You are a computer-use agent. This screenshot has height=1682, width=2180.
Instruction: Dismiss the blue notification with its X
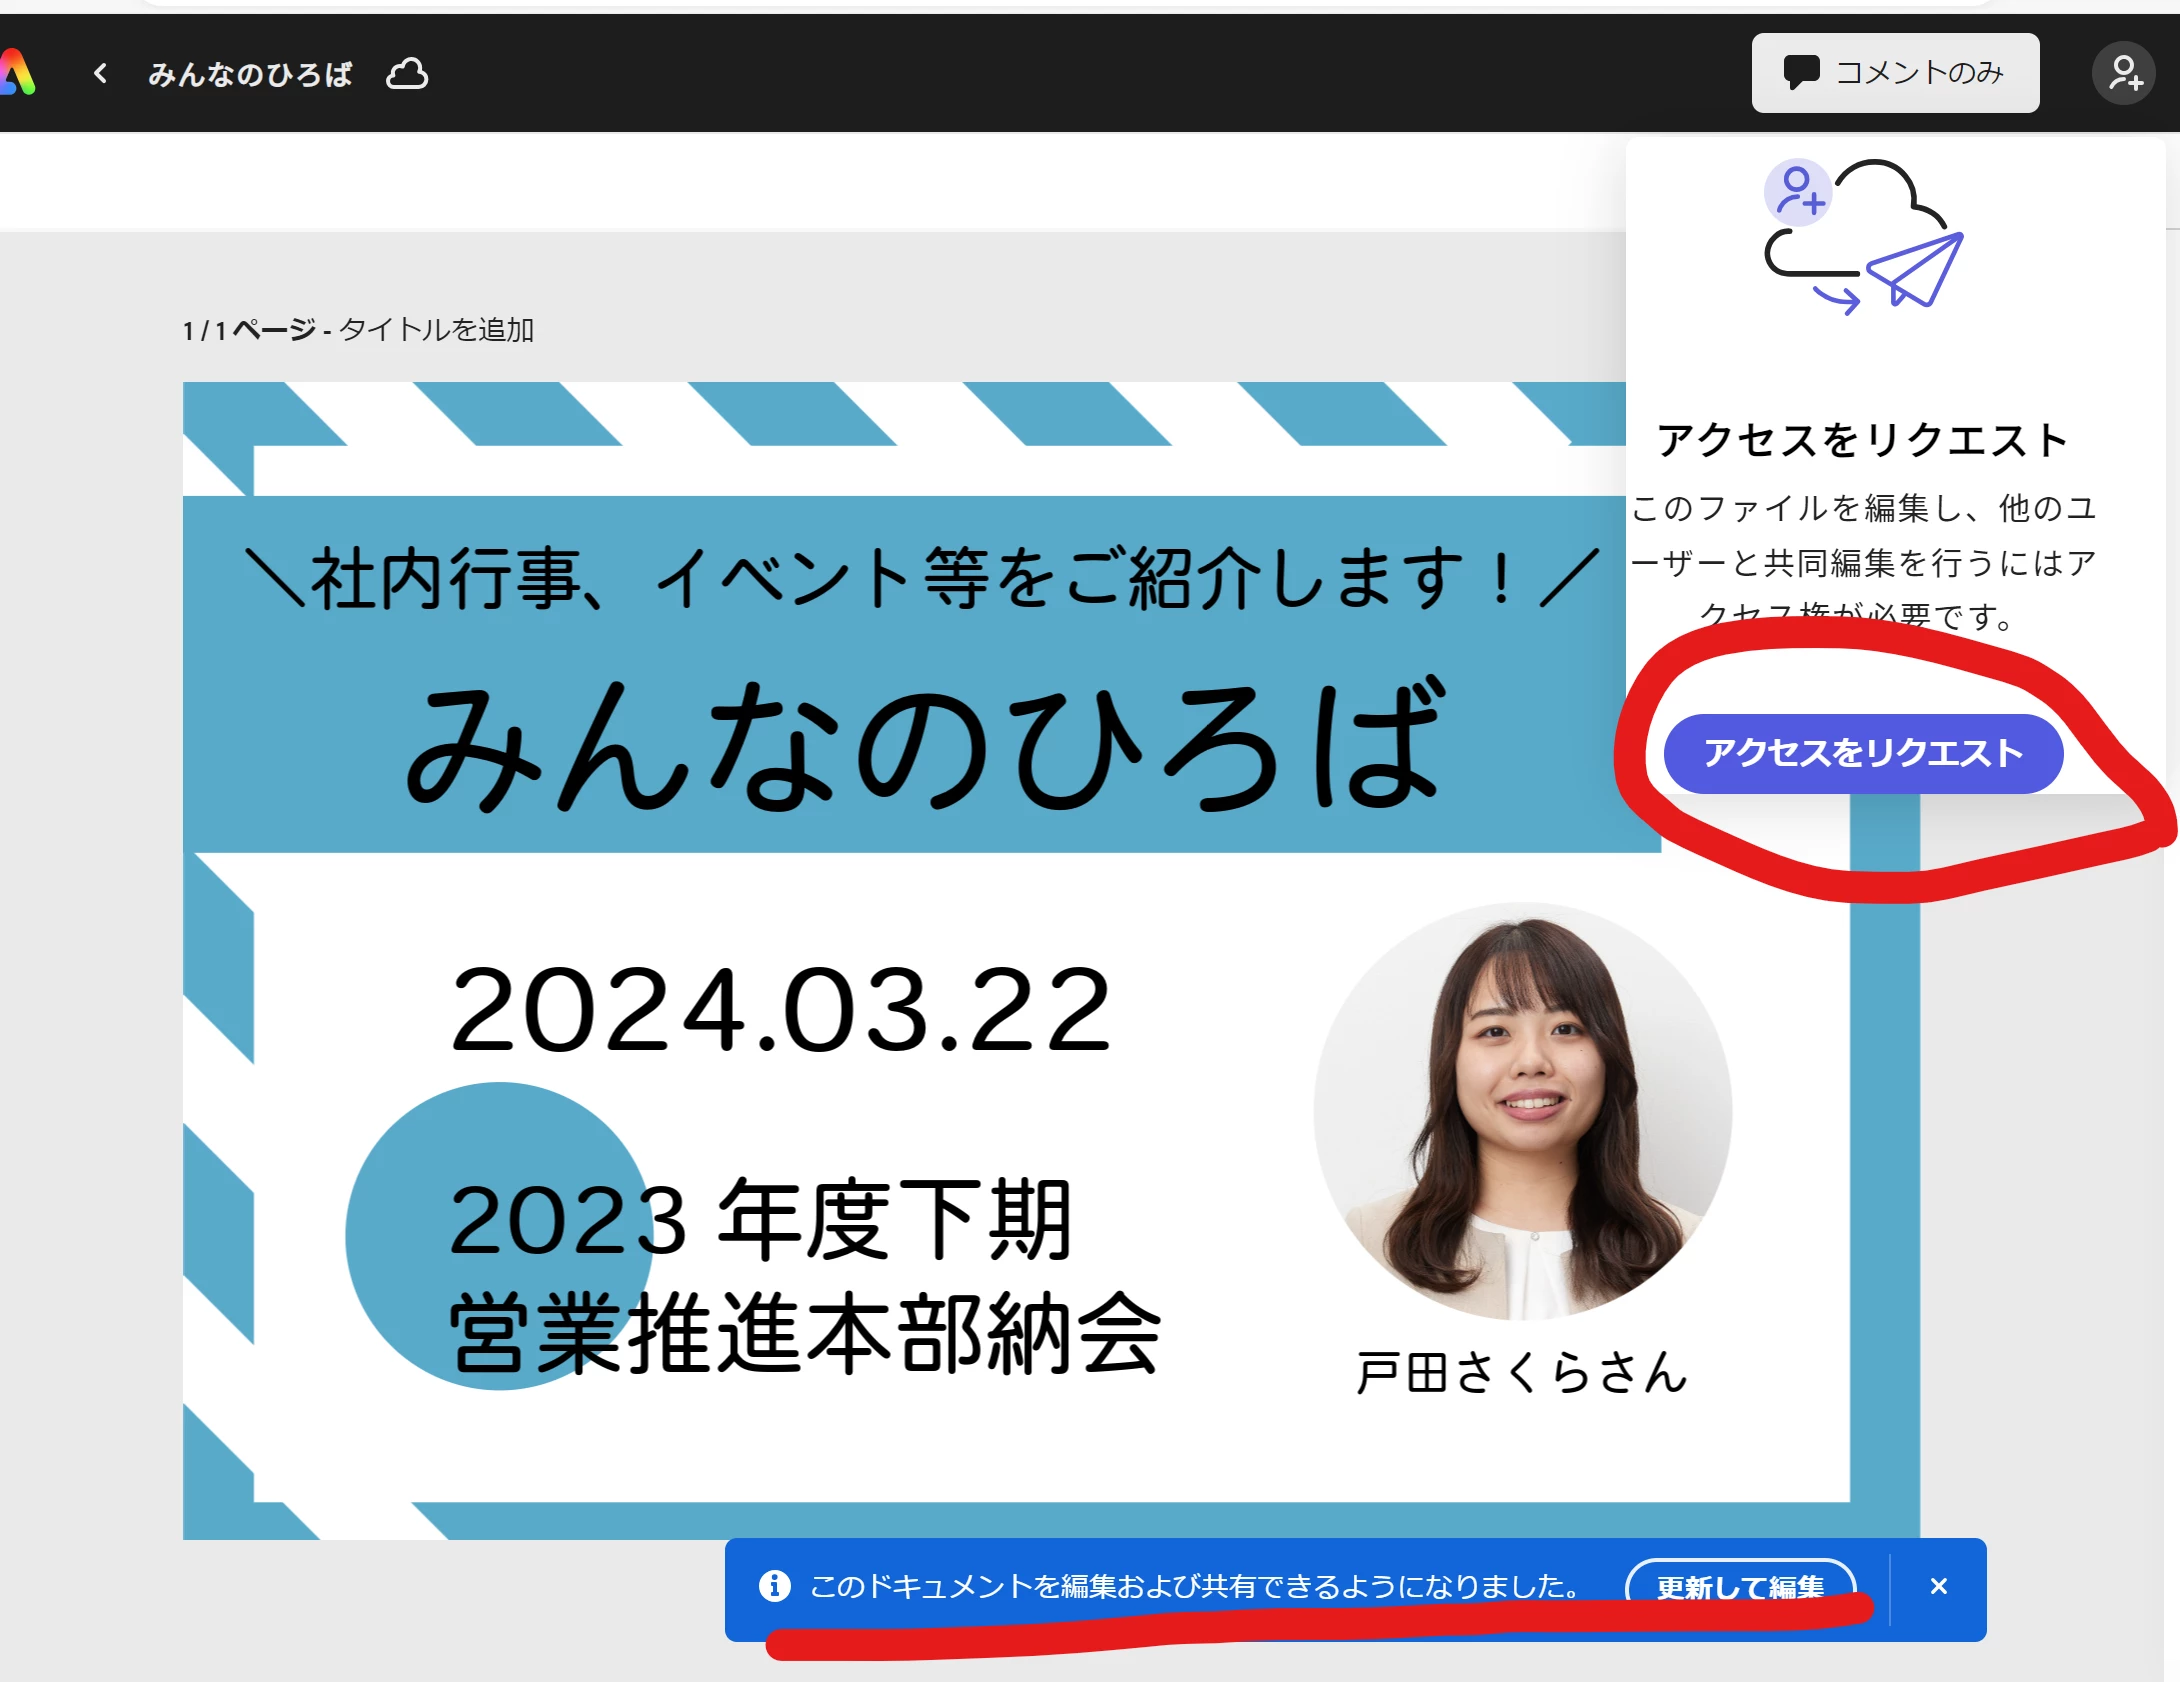click(1938, 1586)
